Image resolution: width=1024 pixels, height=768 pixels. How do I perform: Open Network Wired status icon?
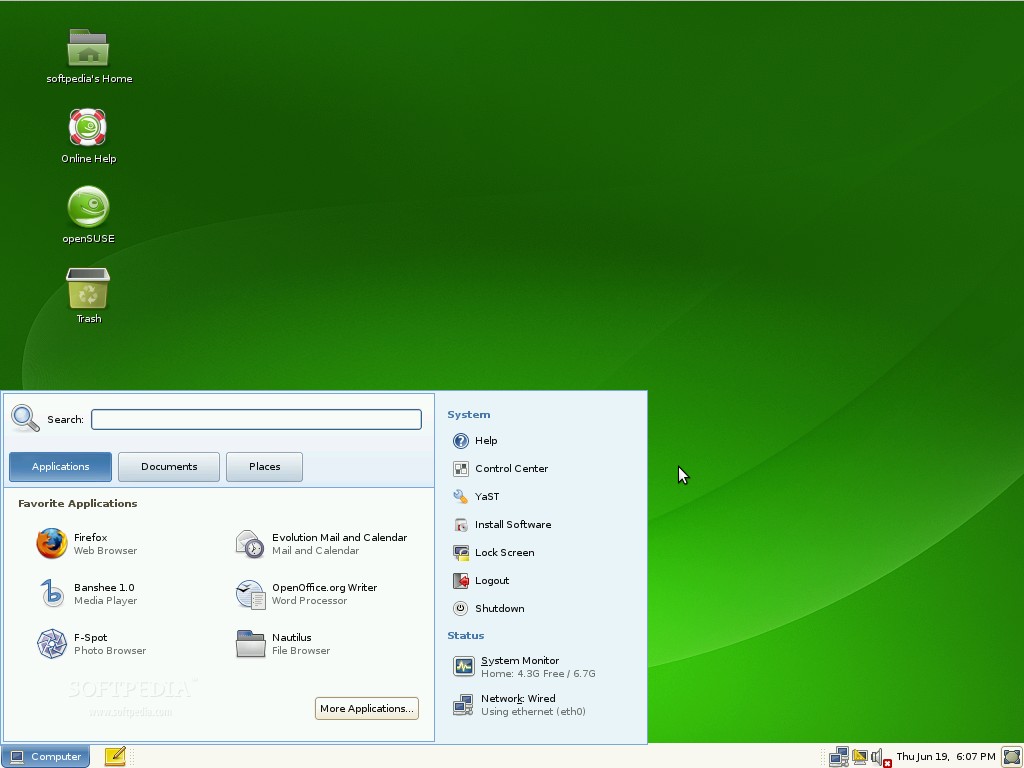(464, 705)
